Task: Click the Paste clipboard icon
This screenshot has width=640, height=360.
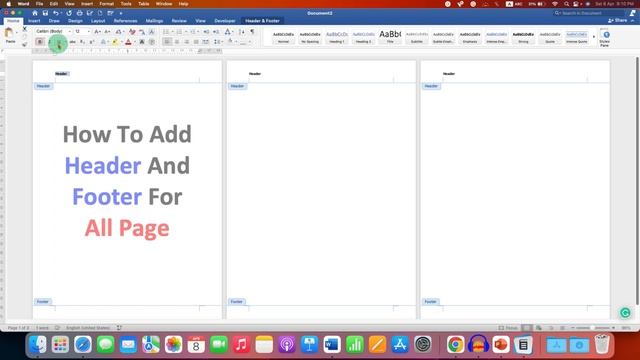Action: (9, 33)
